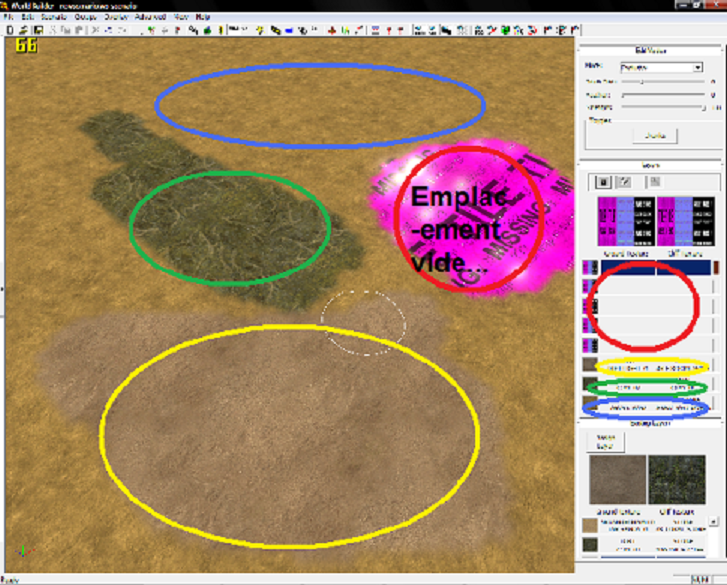Click the magenta Cliff Texture preview in Layers
This screenshot has height=585, width=727.
click(686, 221)
